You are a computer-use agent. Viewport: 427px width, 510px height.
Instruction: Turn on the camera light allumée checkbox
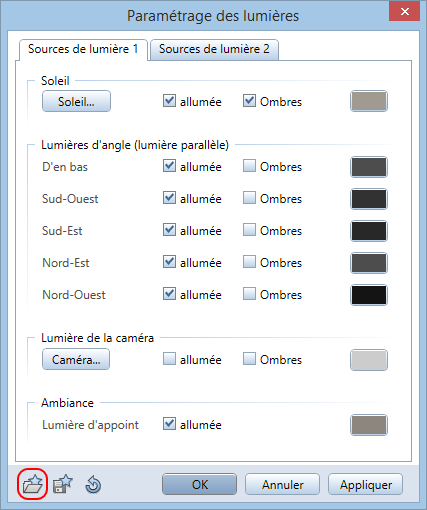[x=169, y=359]
